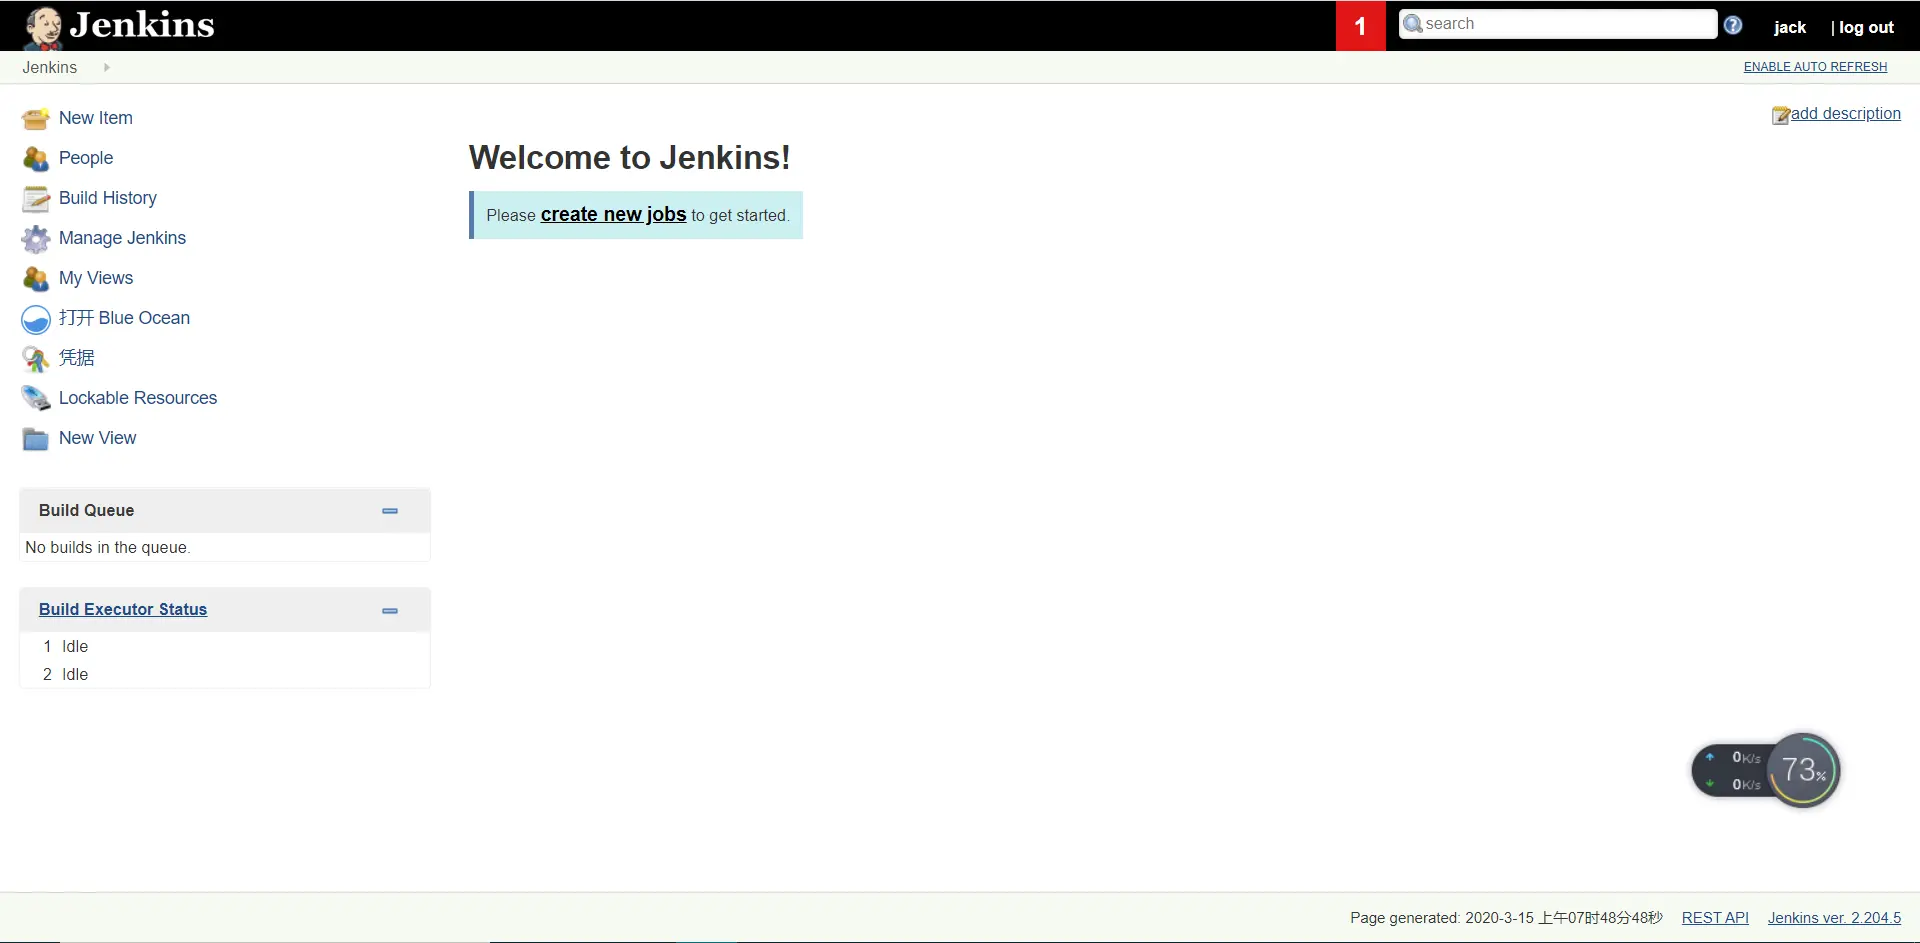Image resolution: width=1920 pixels, height=943 pixels.
Task: Click the add description notepad icon
Action: (x=1780, y=116)
